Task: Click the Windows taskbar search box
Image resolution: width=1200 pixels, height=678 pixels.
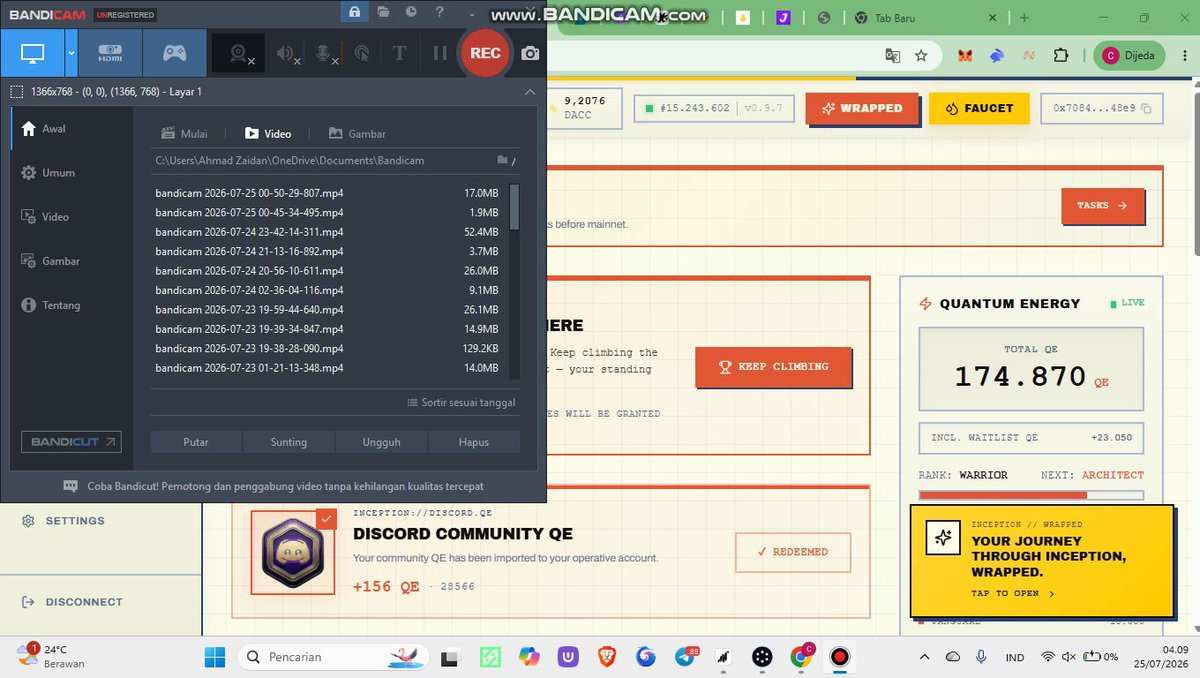Action: (x=335, y=657)
